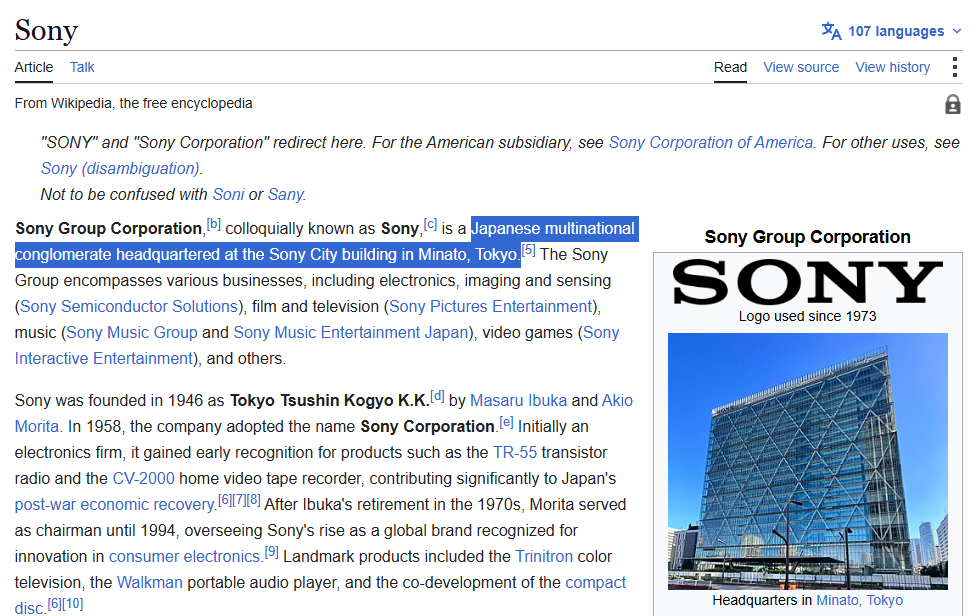Open the vertical three-dot more menu
The image size is (976, 616).
point(954,67)
